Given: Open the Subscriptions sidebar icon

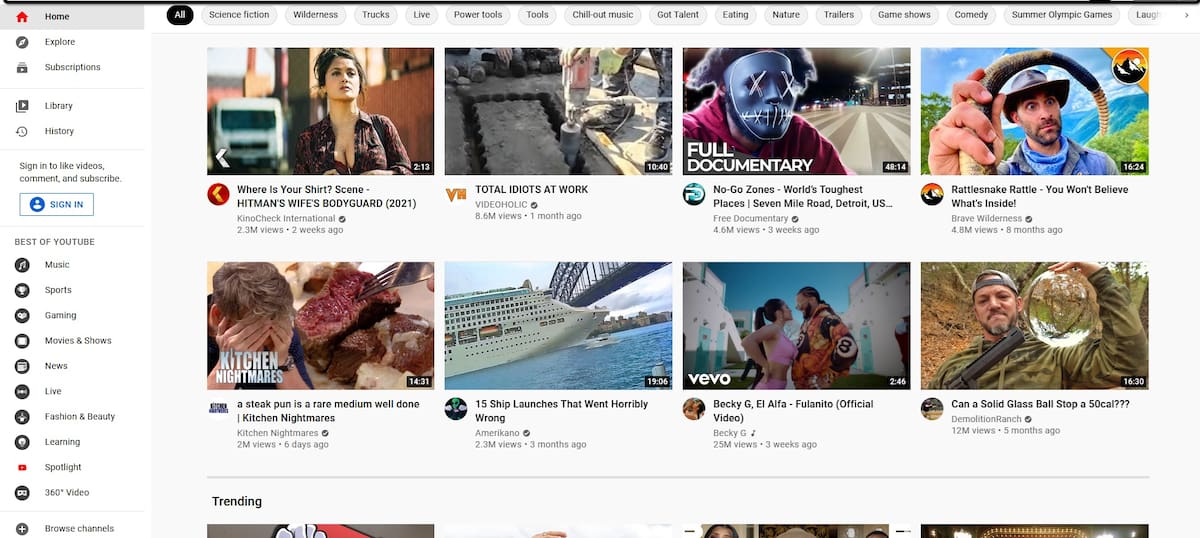Looking at the screenshot, I should click(22, 67).
